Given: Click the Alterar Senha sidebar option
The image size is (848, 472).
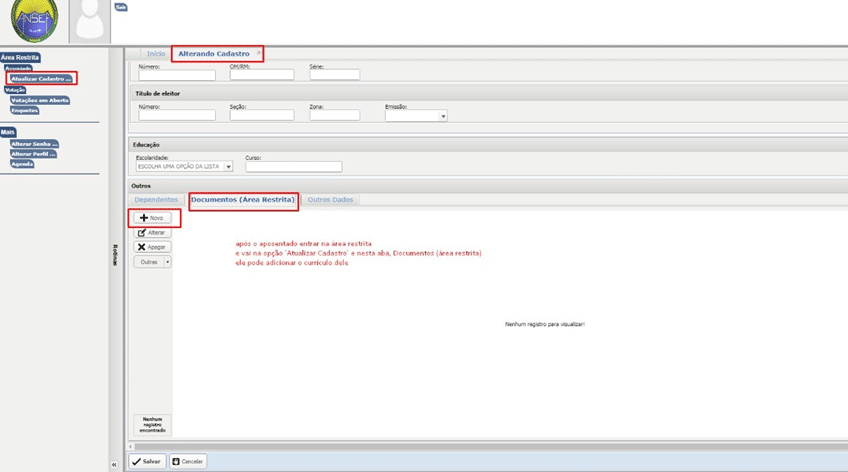Looking at the screenshot, I should point(34,144).
